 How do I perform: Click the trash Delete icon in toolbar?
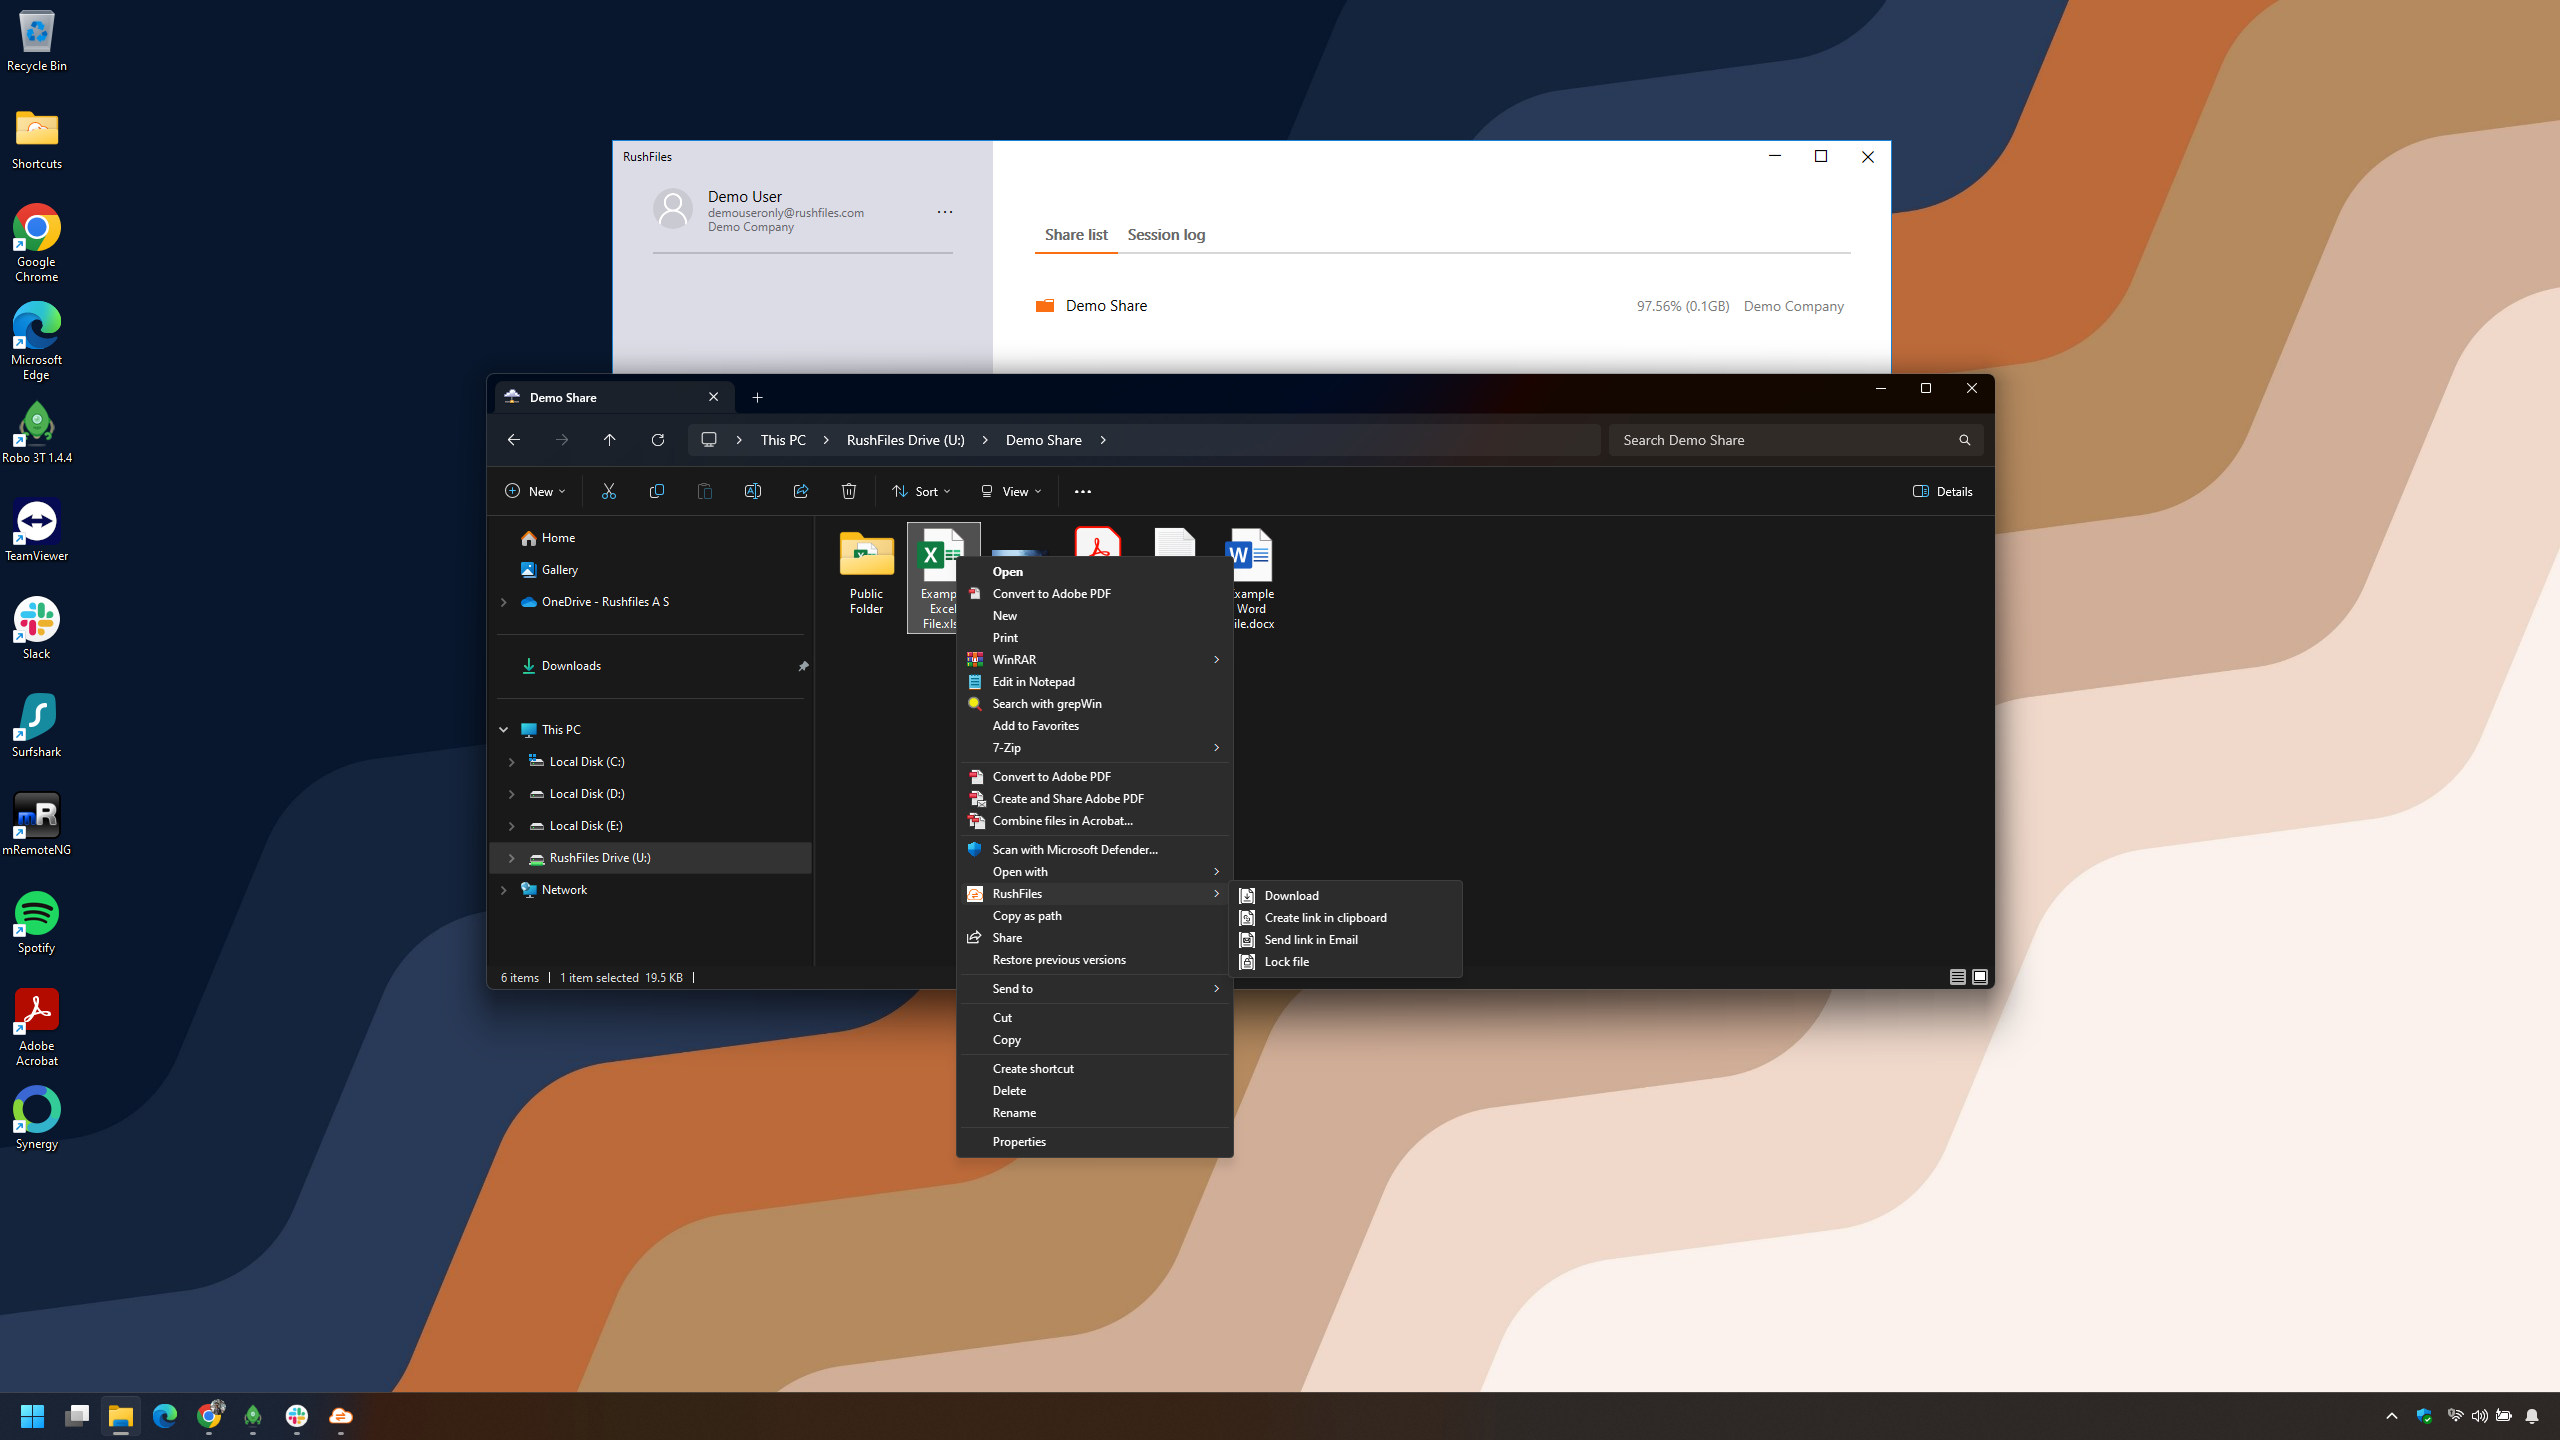point(848,491)
